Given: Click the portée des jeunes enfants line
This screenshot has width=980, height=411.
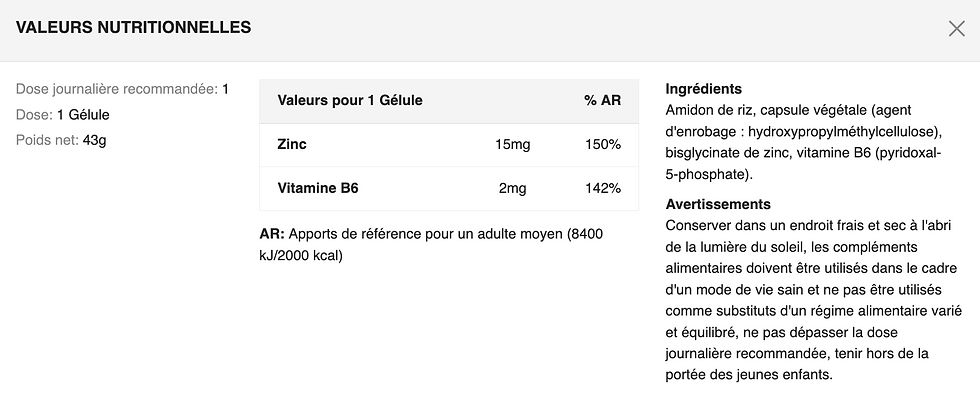Looking at the screenshot, I should pyautogui.click(x=748, y=375).
